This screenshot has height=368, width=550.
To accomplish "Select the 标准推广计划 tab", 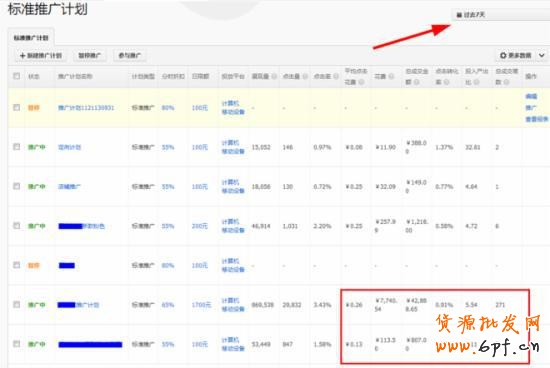I will click(x=31, y=38).
